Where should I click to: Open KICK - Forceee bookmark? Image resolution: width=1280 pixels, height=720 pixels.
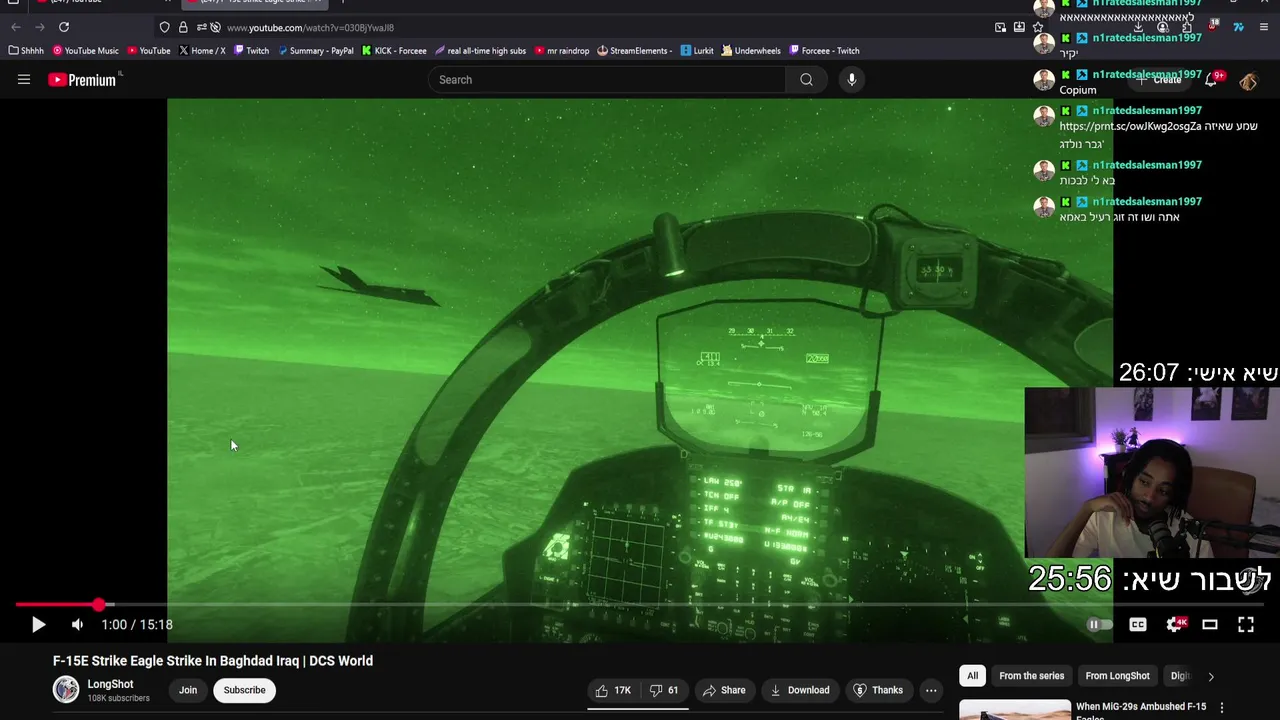pyautogui.click(x=394, y=51)
